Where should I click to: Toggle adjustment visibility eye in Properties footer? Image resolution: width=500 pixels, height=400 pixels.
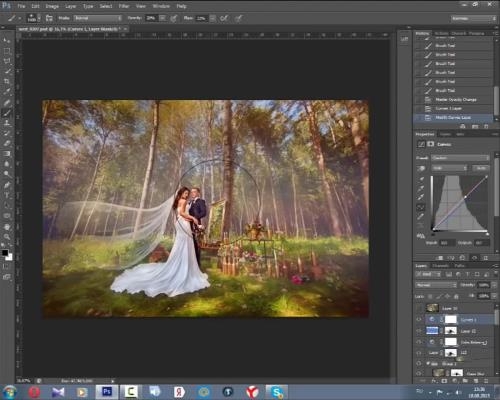pos(474,258)
